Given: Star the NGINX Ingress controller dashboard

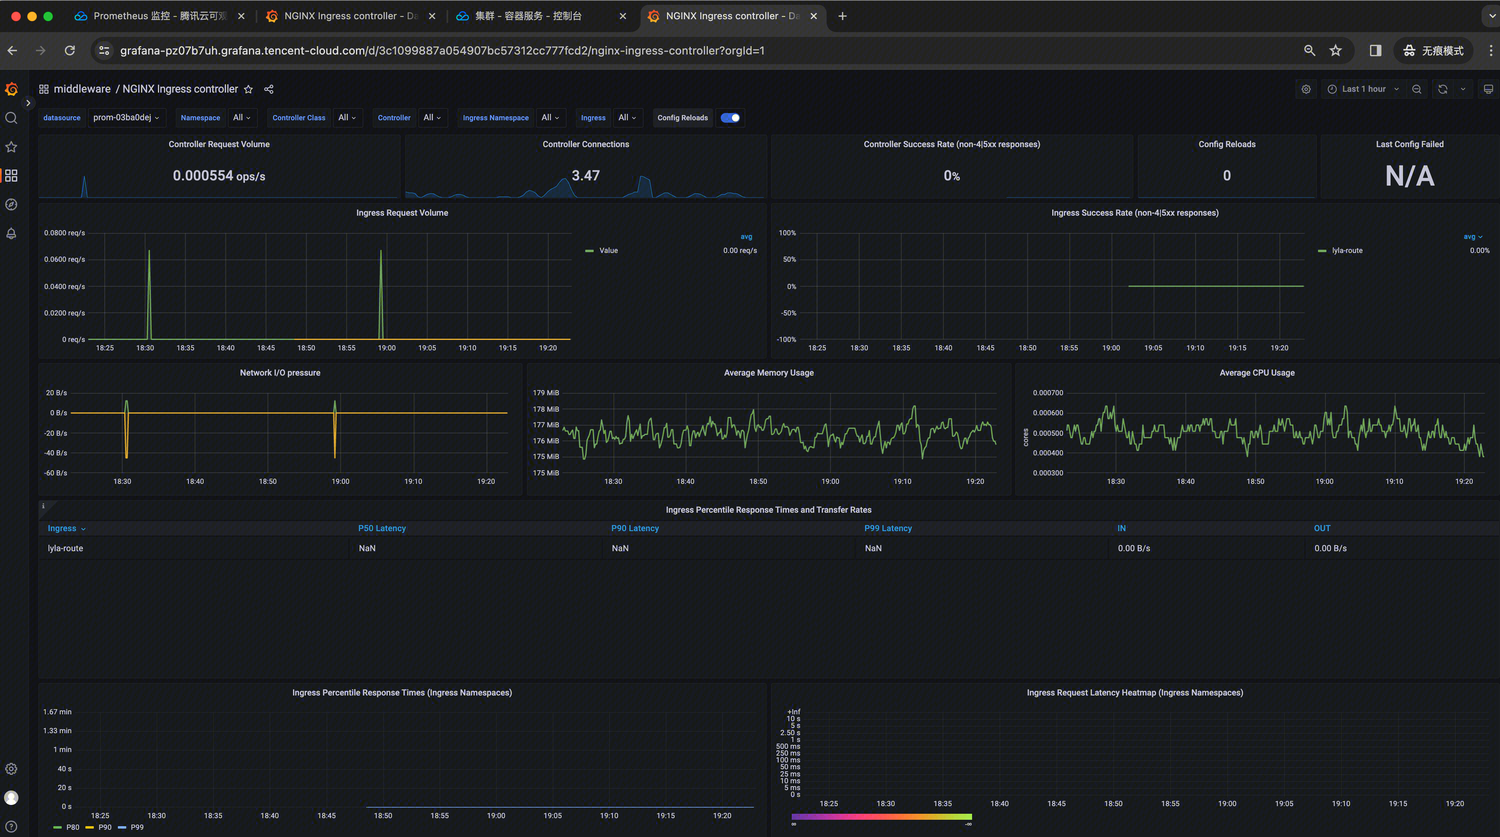Looking at the screenshot, I should [x=249, y=89].
